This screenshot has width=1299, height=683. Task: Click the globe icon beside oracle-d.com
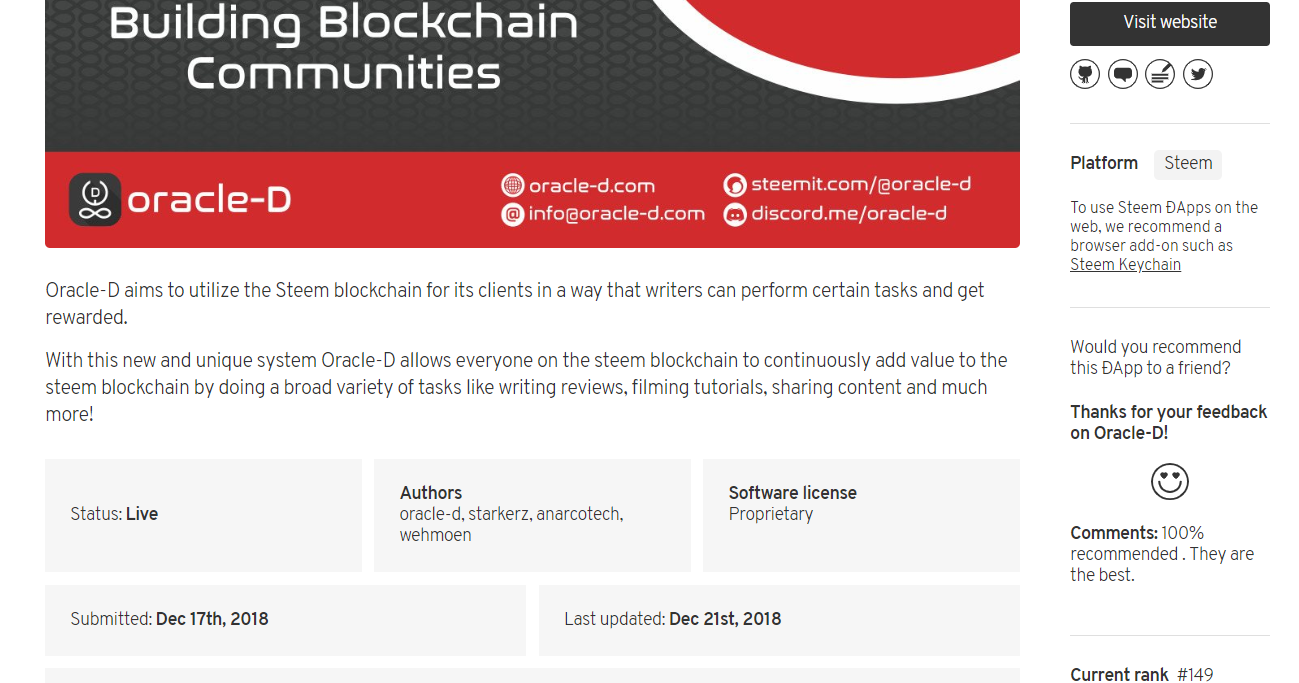coord(513,185)
